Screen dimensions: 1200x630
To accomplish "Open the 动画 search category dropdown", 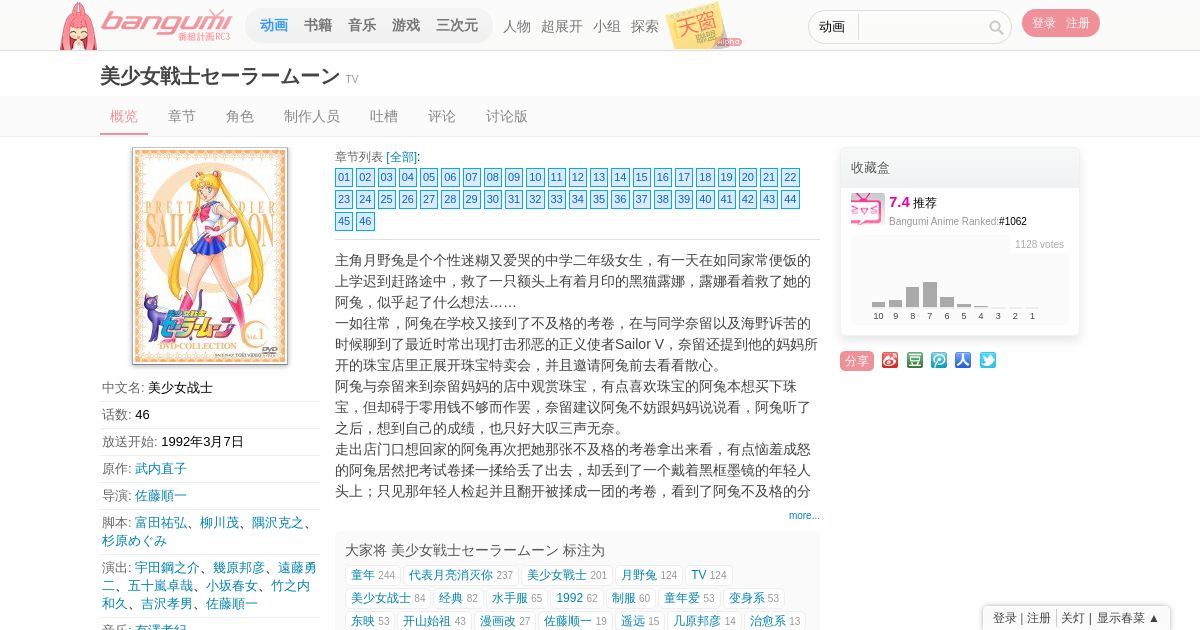I will click(833, 27).
